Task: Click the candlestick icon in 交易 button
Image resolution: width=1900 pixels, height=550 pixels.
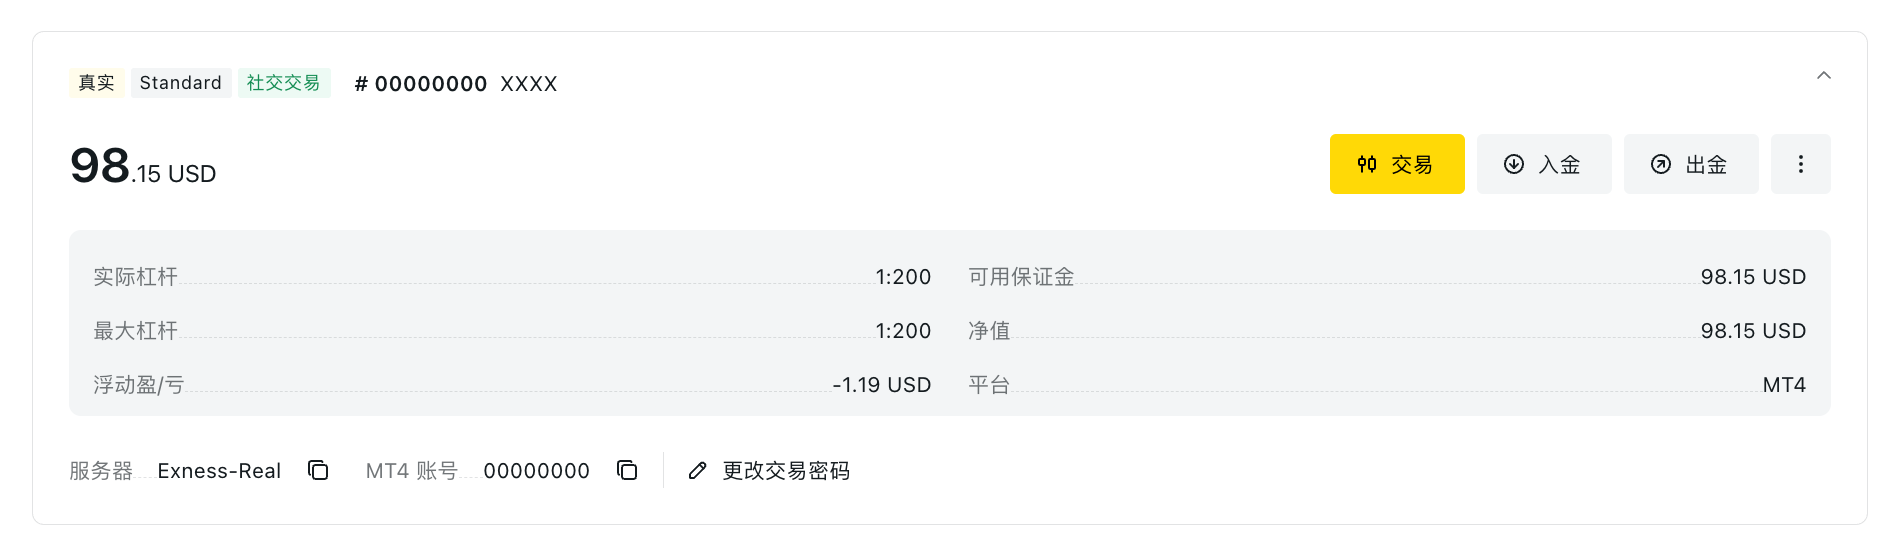Action: 1367,164
